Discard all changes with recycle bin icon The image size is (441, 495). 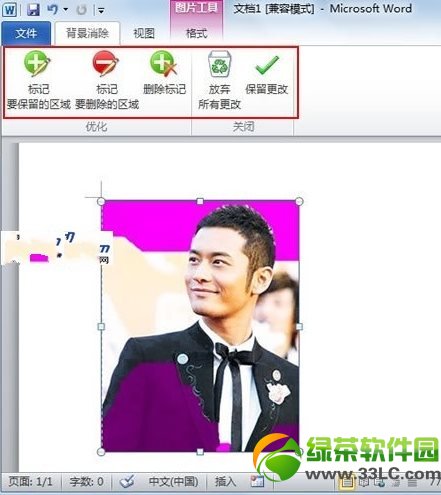[219, 80]
